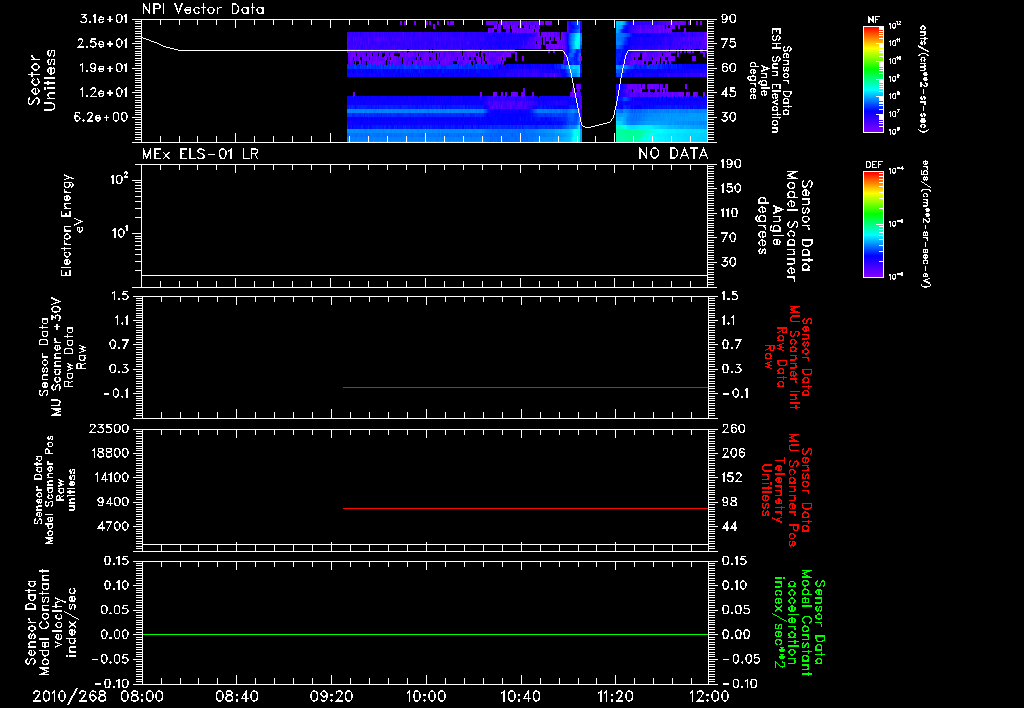Click the '12:00' time axis label

(709, 696)
